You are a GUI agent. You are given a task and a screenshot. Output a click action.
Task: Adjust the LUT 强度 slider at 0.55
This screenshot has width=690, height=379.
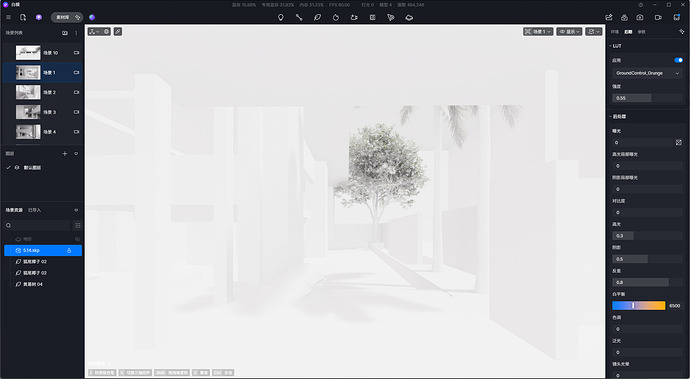coord(647,98)
